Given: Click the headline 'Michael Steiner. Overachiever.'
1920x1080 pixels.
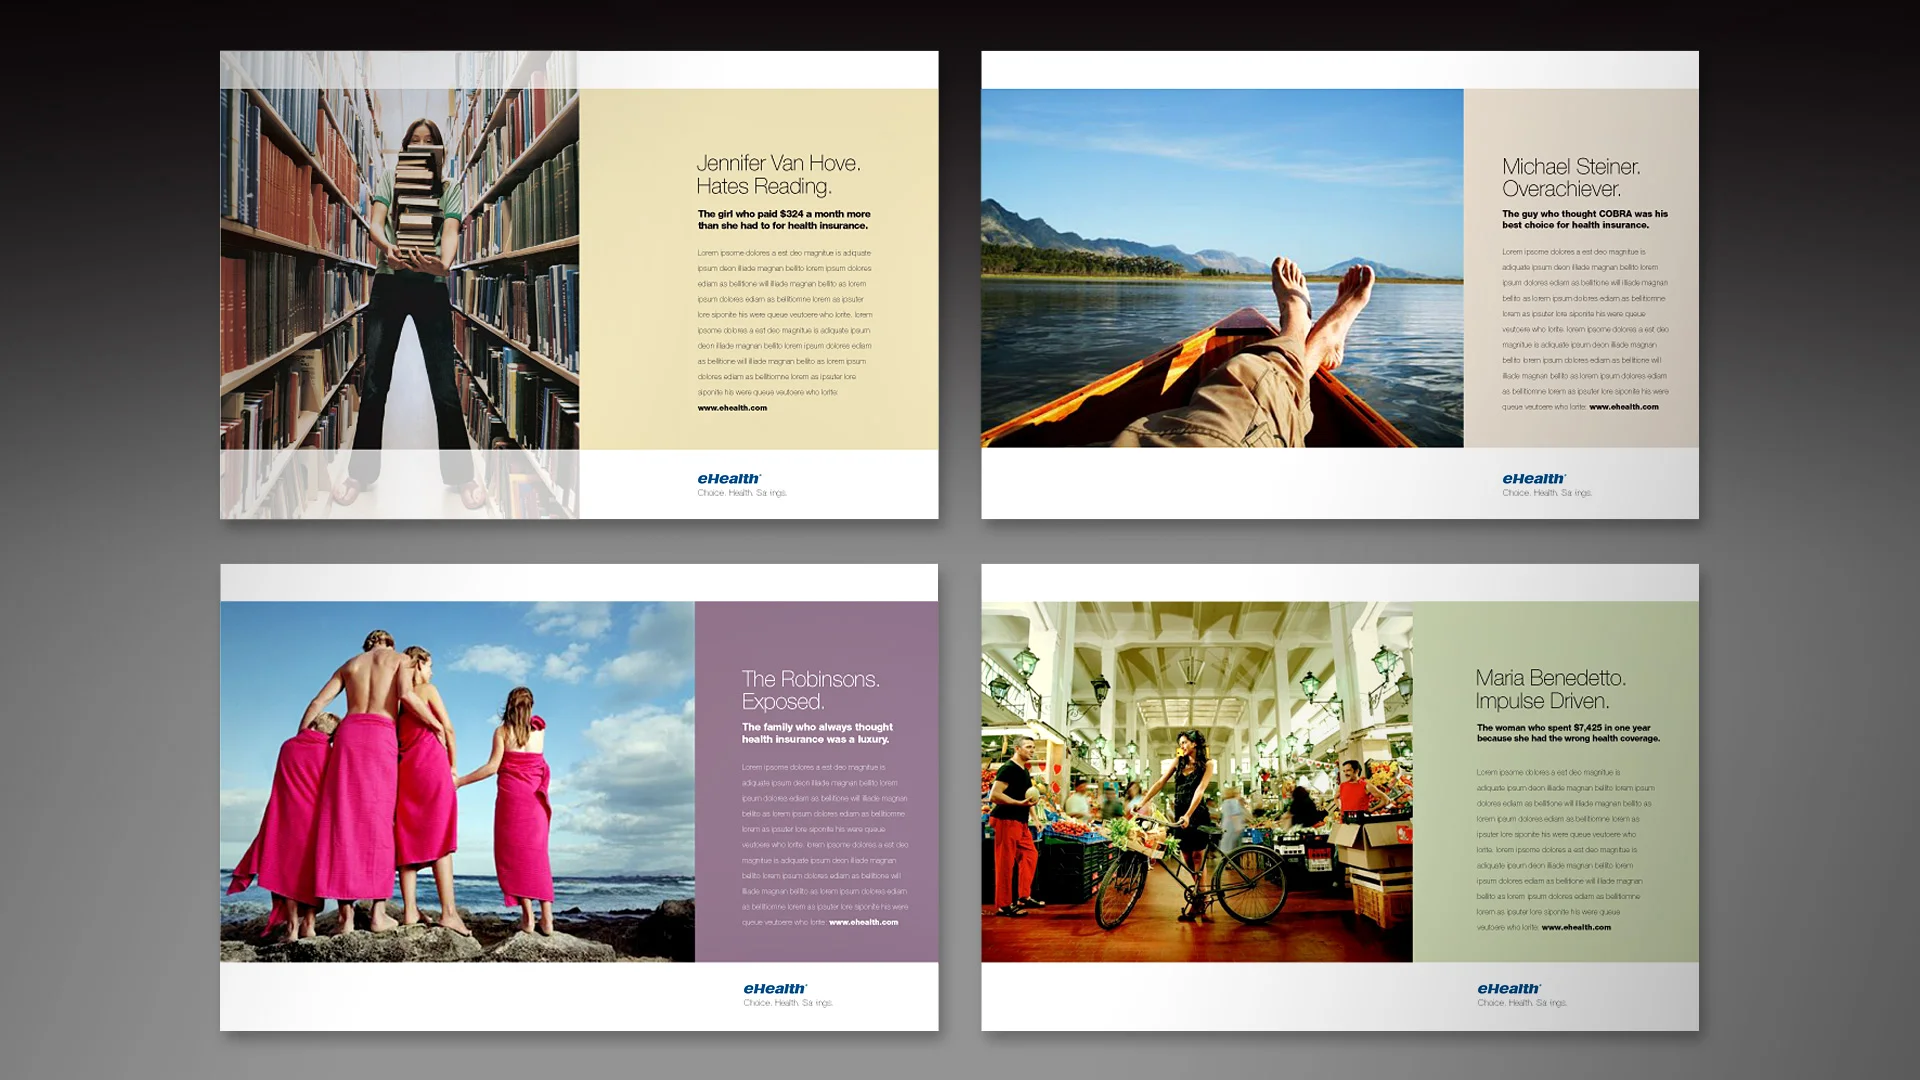Looking at the screenshot, I should point(1571,178).
